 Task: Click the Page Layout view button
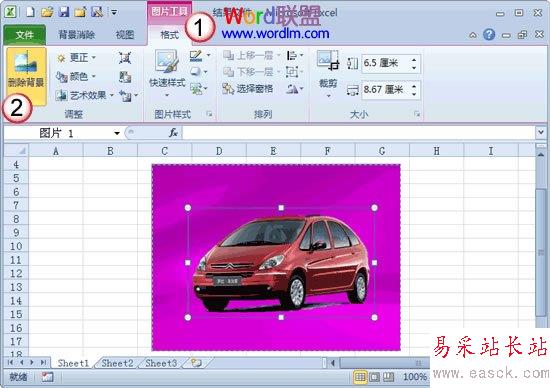pos(374,377)
